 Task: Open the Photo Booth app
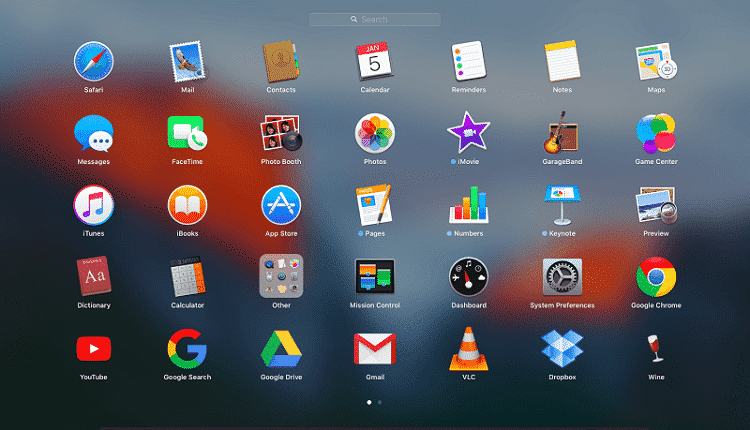[281, 132]
